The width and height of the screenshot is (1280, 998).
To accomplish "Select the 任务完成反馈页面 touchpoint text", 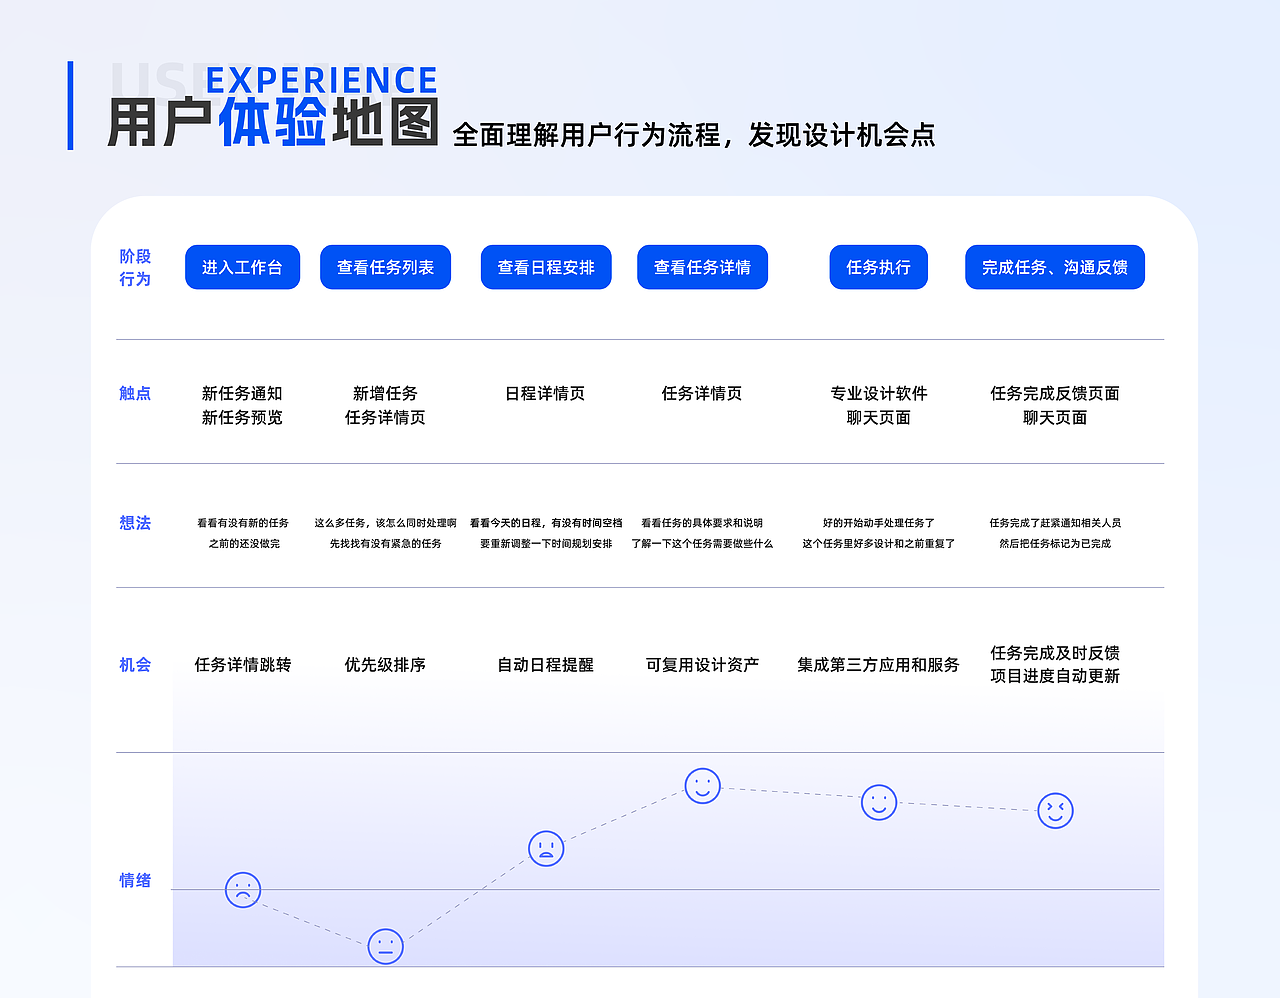I will click(1055, 393).
